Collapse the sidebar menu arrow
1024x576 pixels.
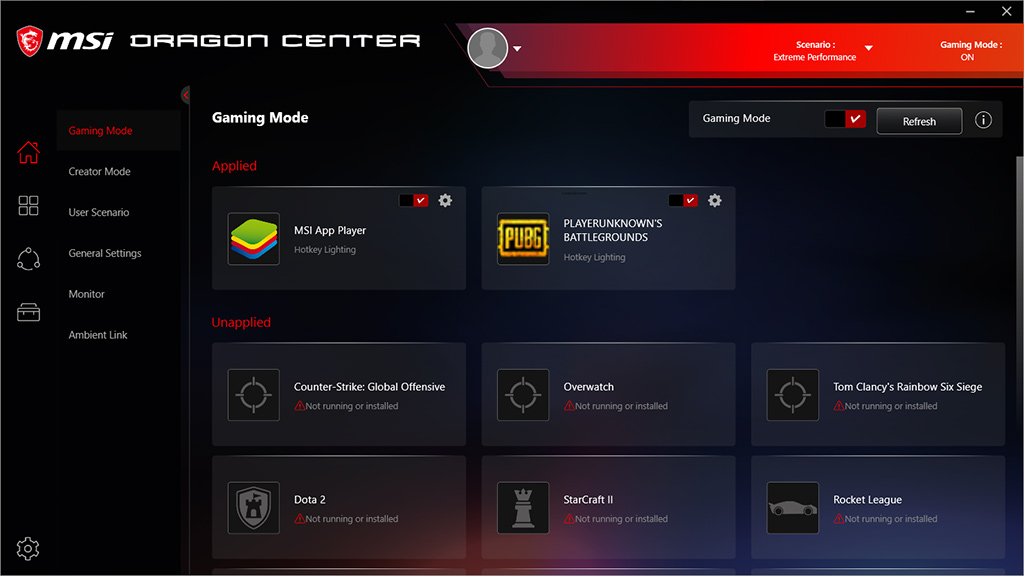pos(185,95)
